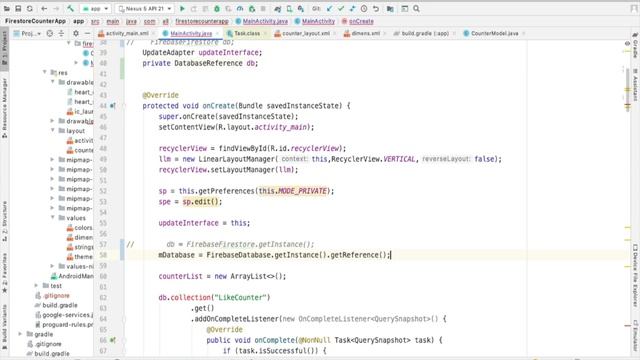Click the Git Rollback undo arrow icon
The width and height of the screenshot is (640, 360).
[376, 9]
